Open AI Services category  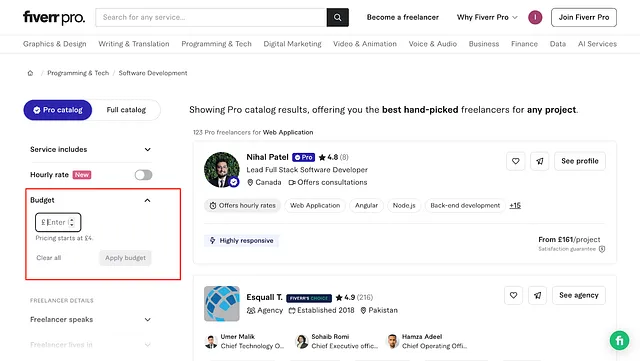pyautogui.click(x=597, y=44)
